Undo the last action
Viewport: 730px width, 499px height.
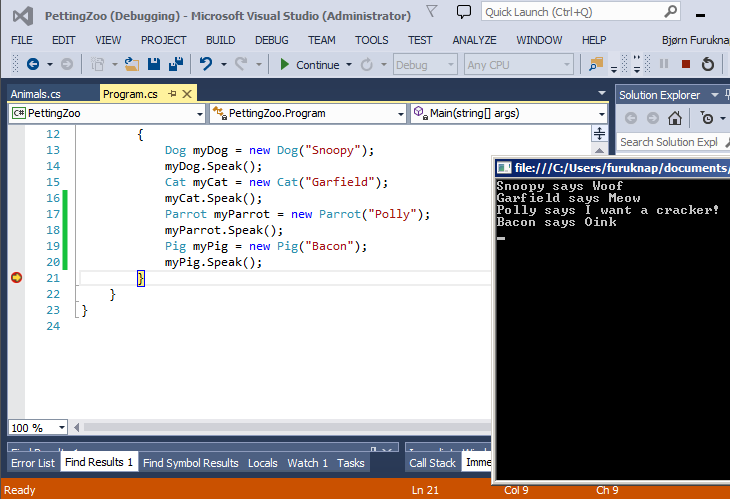(x=206, y=64)
